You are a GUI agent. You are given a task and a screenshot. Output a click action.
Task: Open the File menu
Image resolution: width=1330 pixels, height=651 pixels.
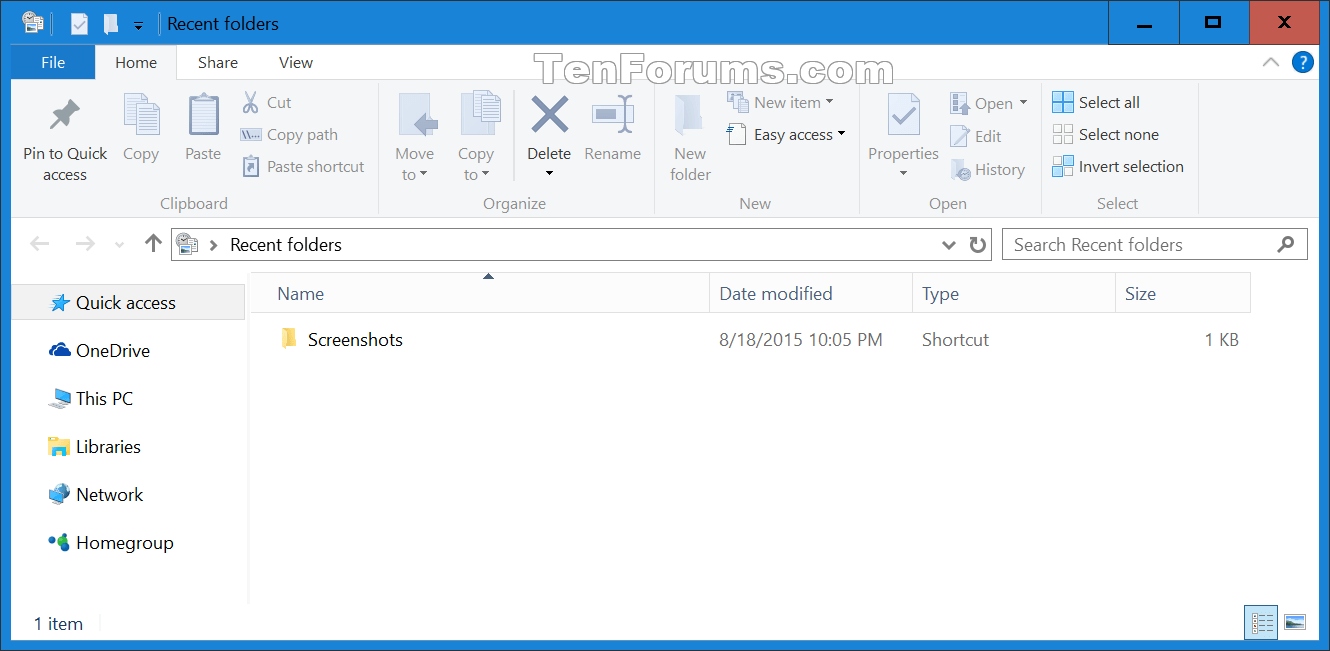(52, 62)
